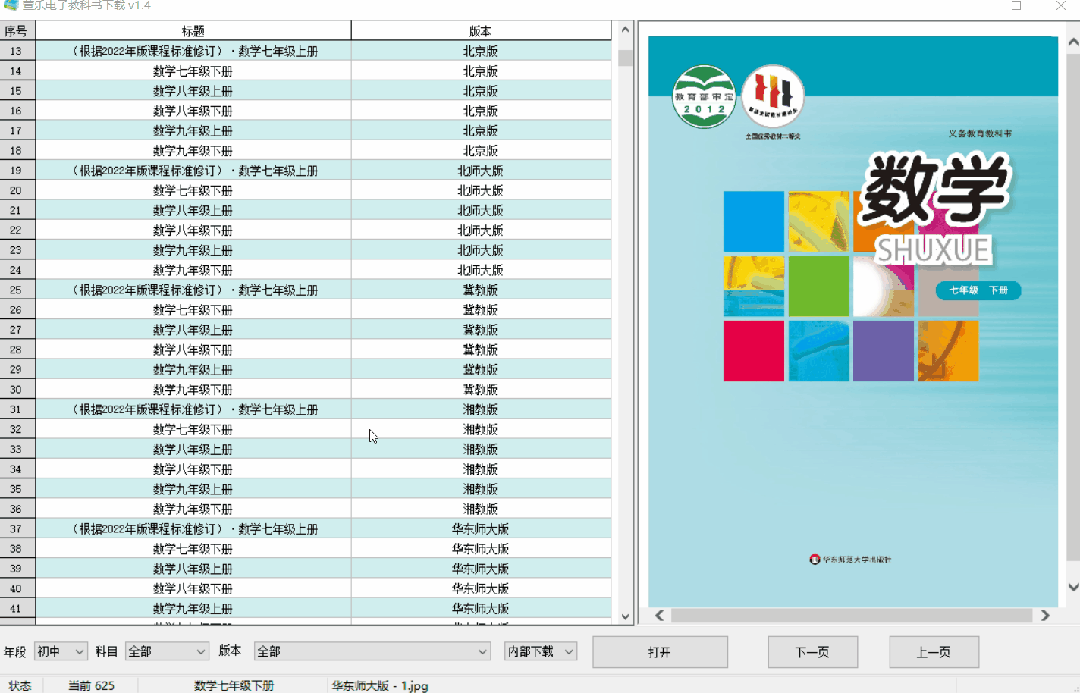The width and height of the screenshot is (1080, 693).
Task: Select row 25 title for 冀教版
Action: click(193, 290)
